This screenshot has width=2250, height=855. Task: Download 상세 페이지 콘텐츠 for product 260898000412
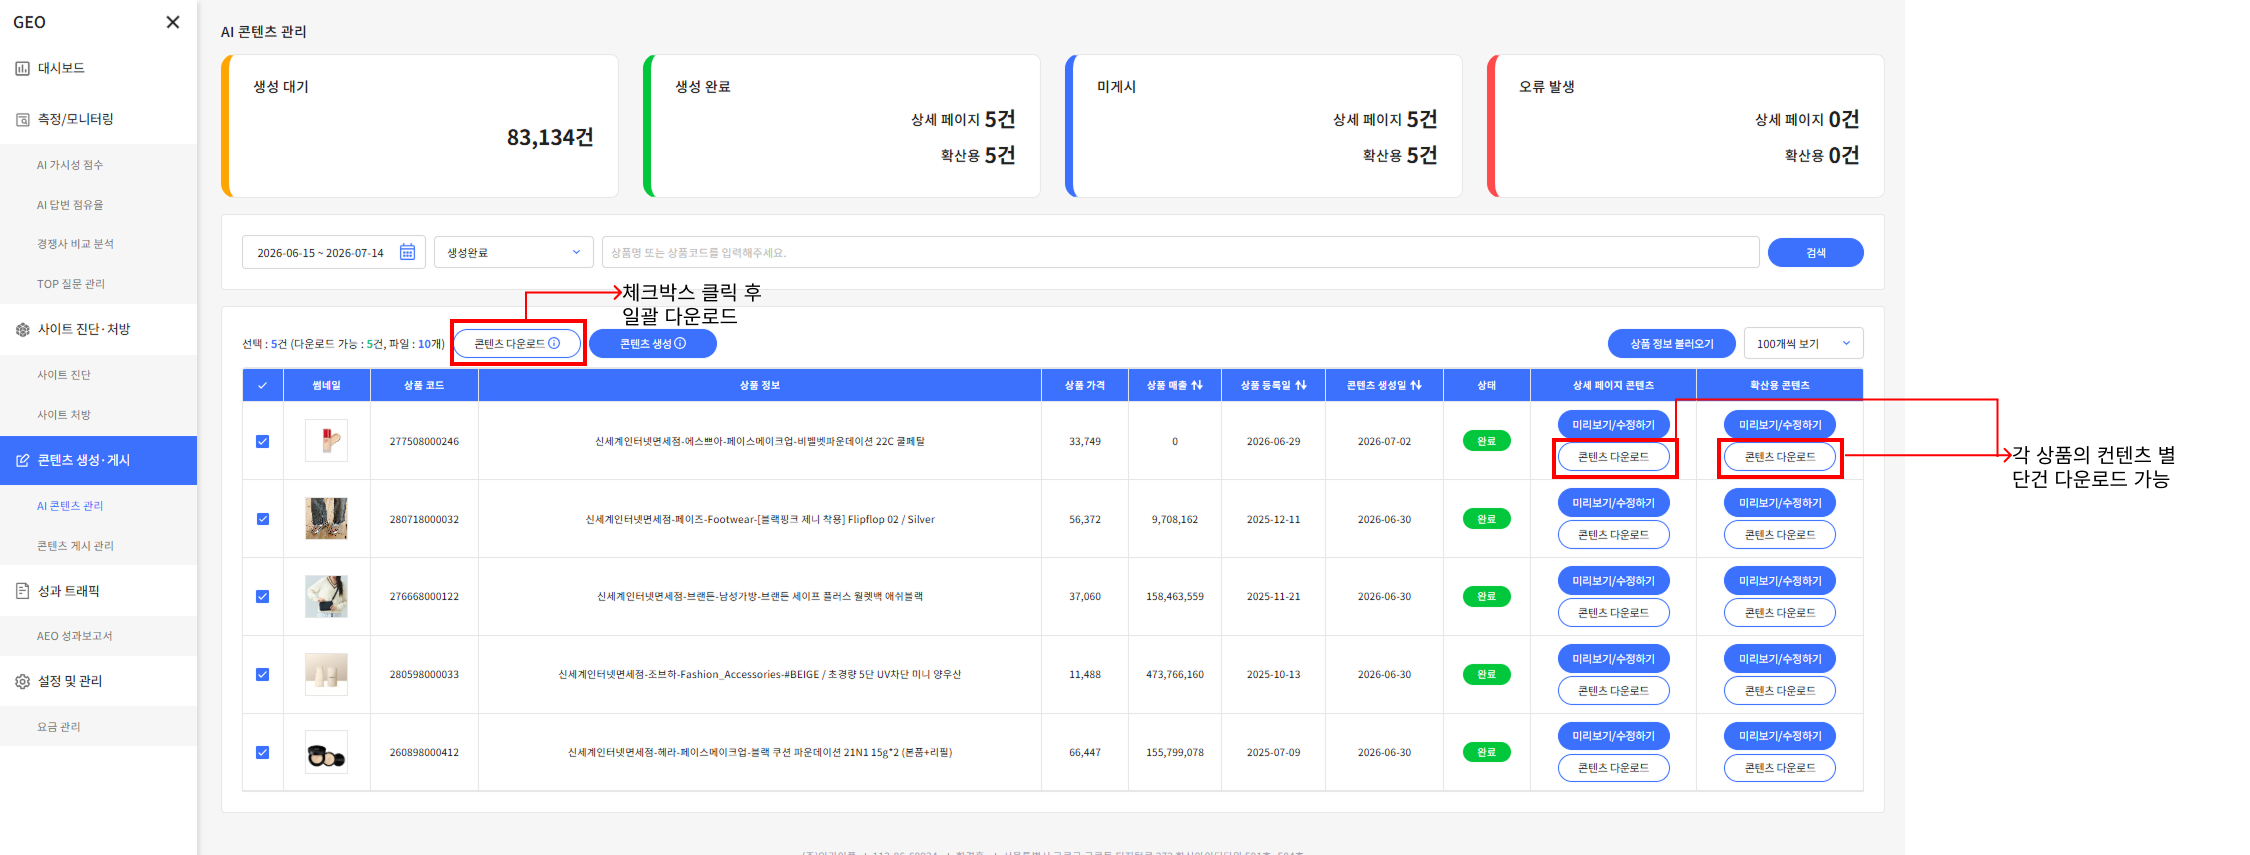coord(1613,768)
